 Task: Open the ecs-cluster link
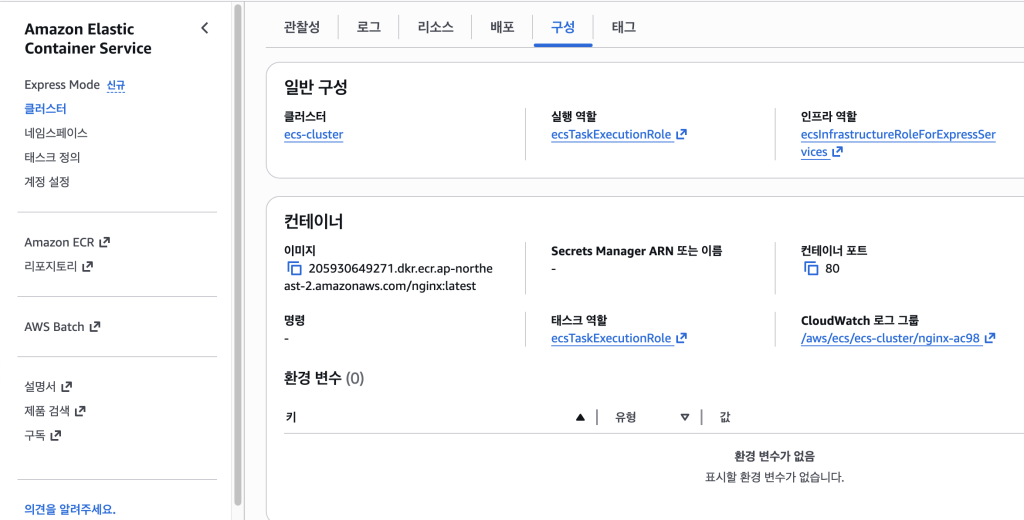(313, 134)
